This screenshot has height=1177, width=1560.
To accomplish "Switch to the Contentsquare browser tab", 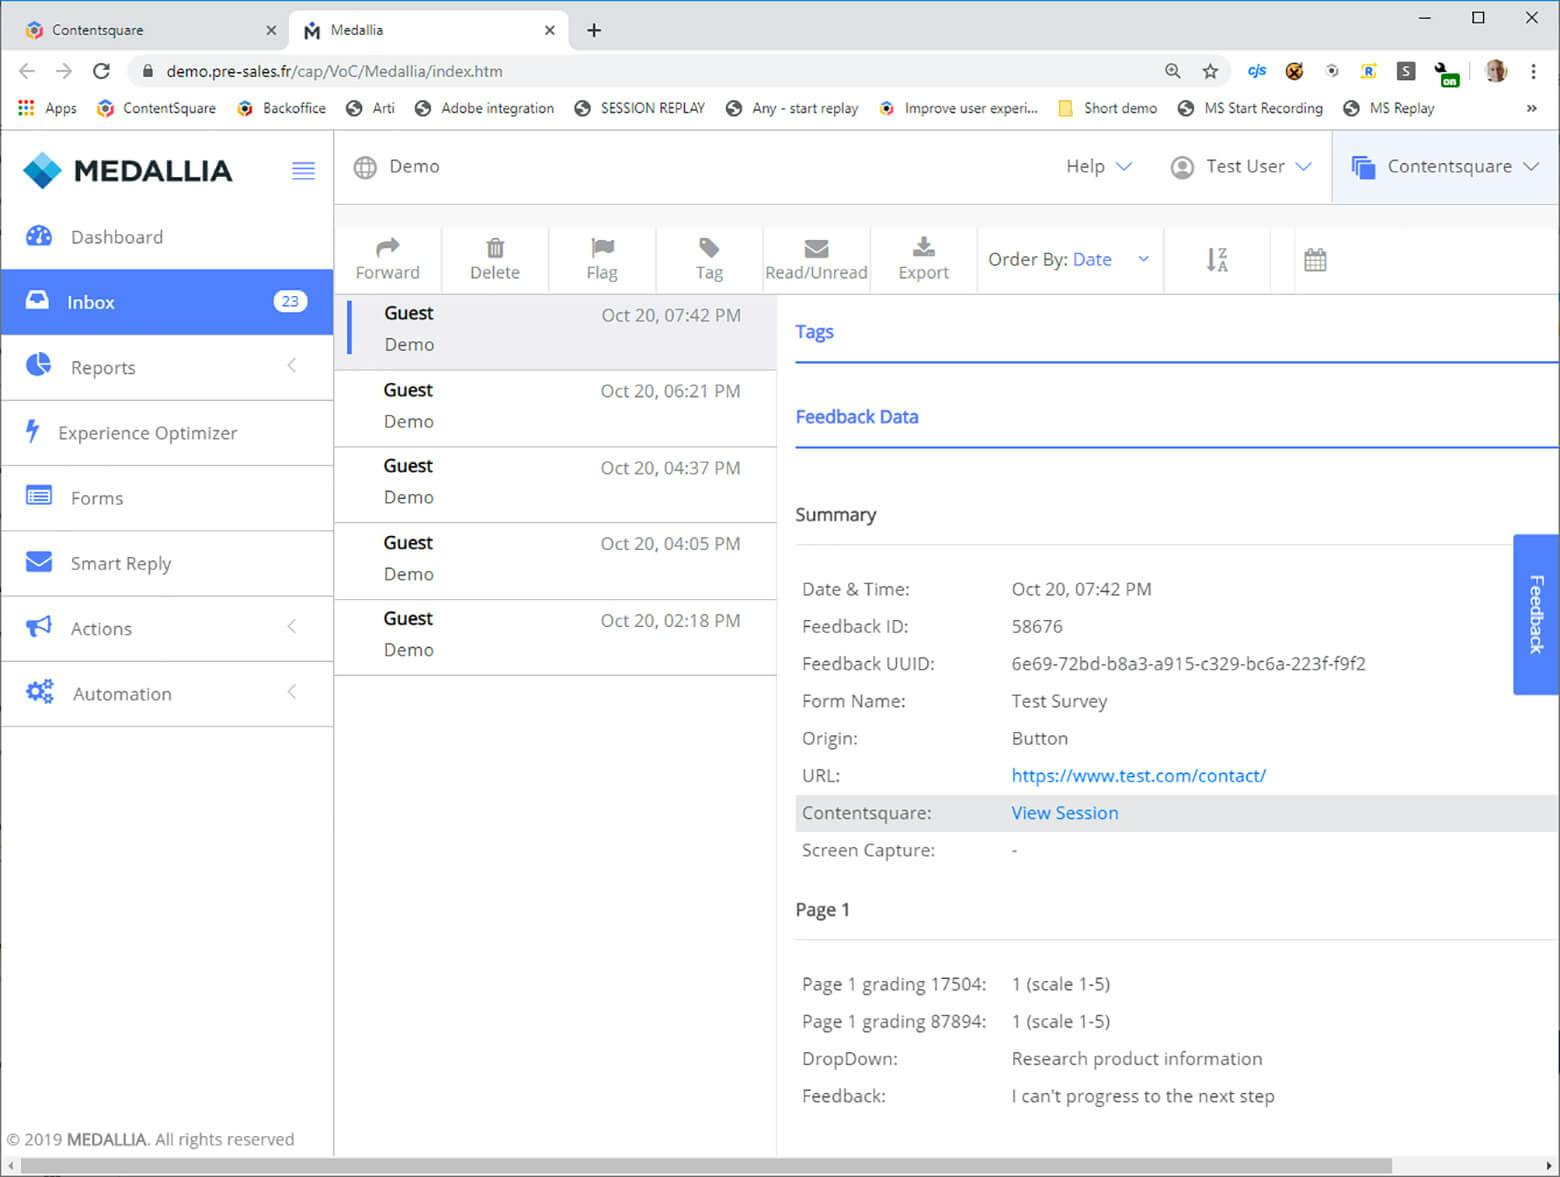I will coord(145,30).
